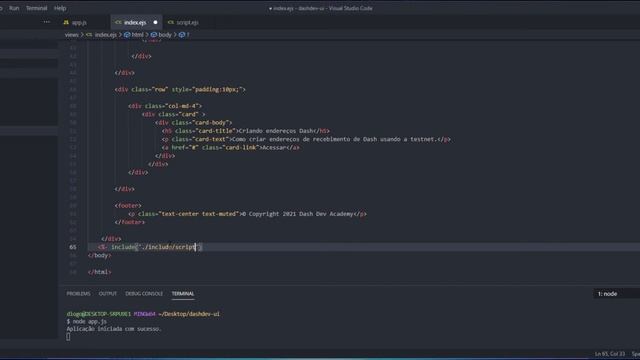Open the PROBLEMS panel tab

click(x=78, y=294)
